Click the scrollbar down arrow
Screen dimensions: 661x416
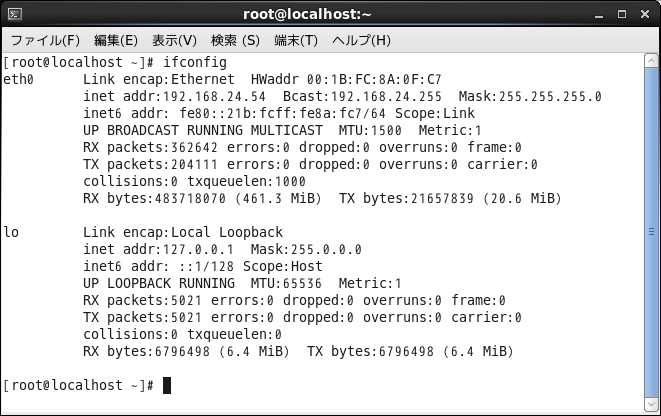point(651,404)
